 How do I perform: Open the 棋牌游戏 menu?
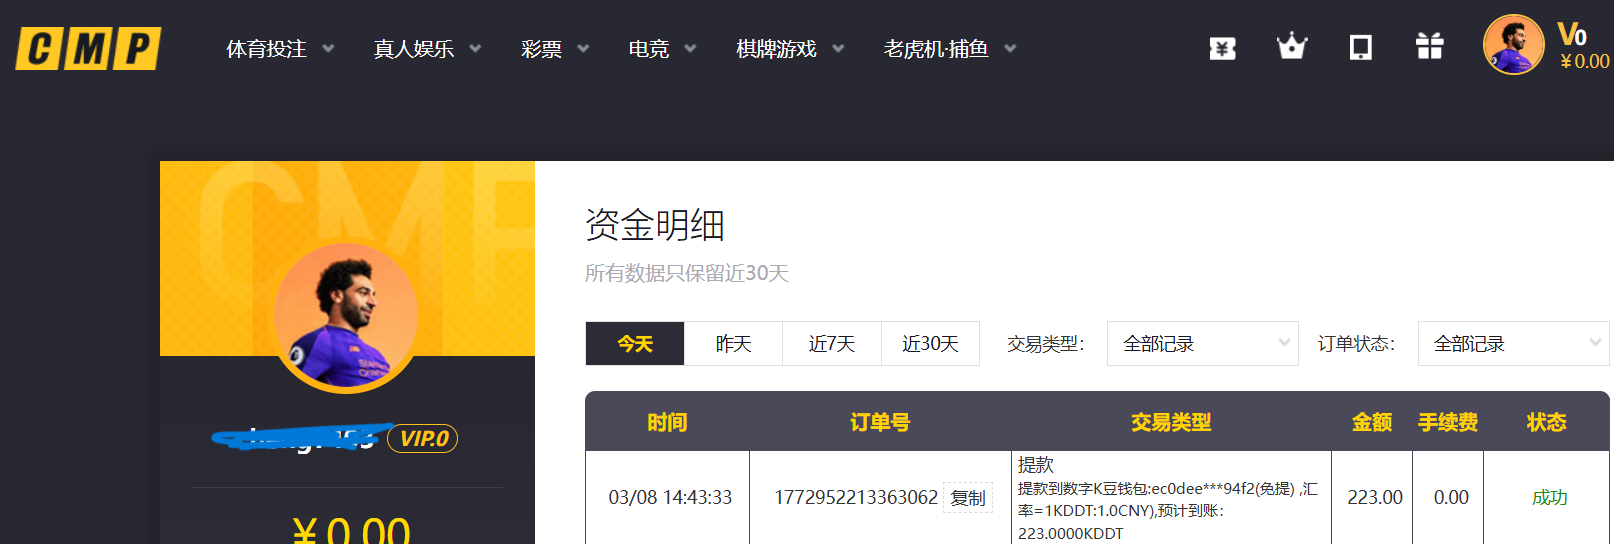[790, 49]
